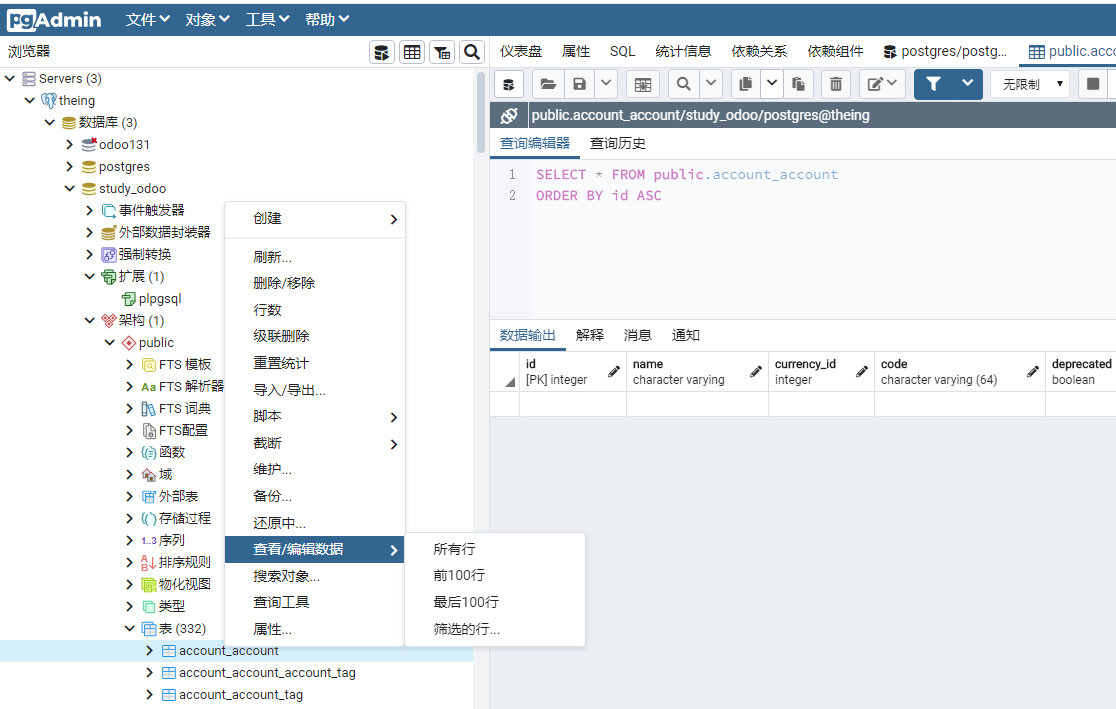This screenshot has width=1116, height=709.
Task: Choose 创建 in the context menu
Action: click(x=315, y=219)
